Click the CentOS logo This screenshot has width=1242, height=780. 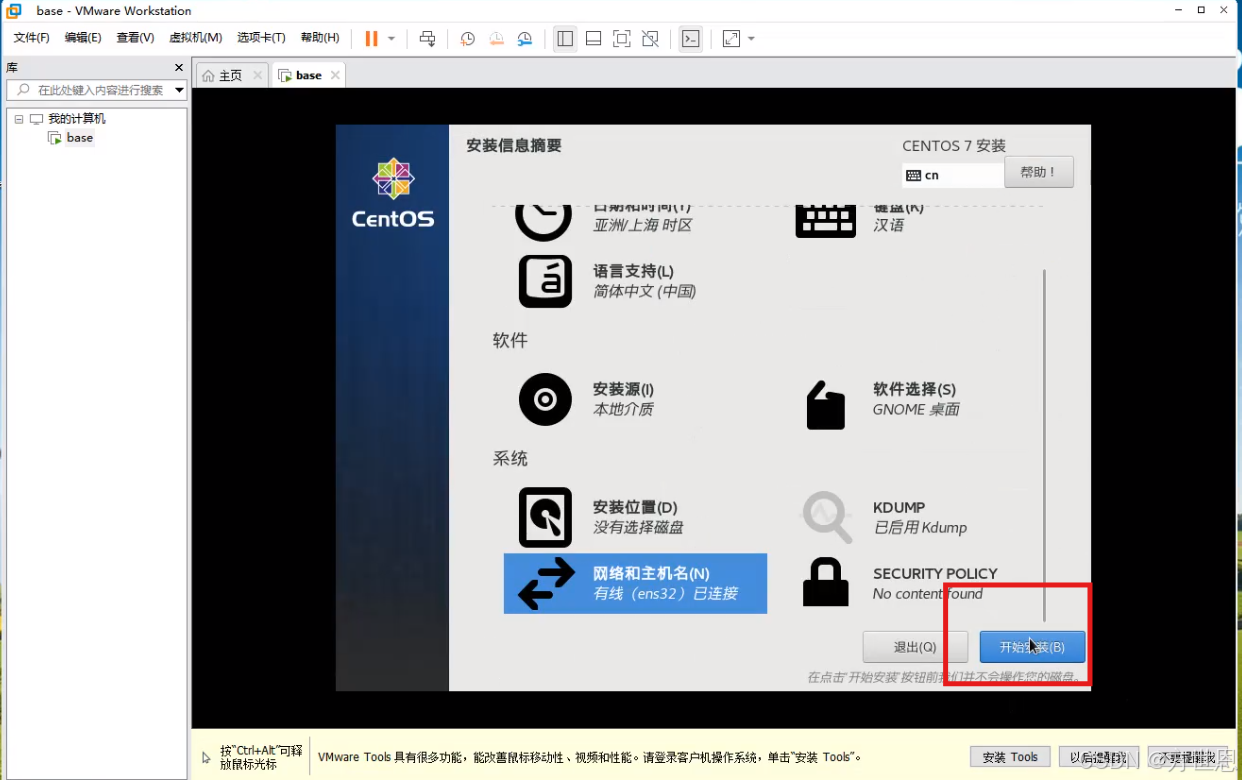pos(393,192)
